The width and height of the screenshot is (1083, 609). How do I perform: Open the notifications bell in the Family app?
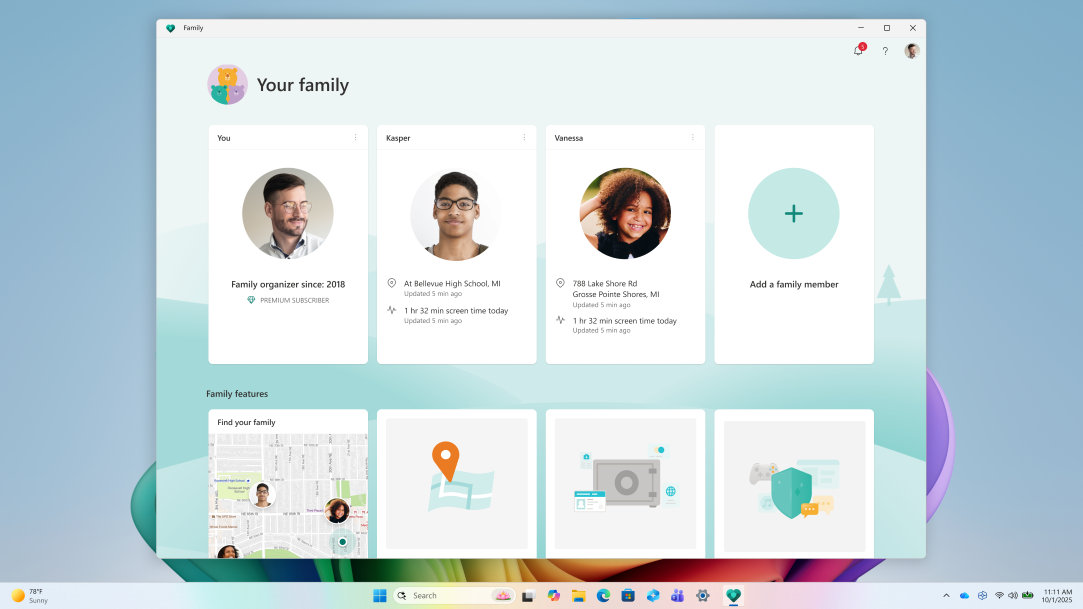click(x=858, y=50)
